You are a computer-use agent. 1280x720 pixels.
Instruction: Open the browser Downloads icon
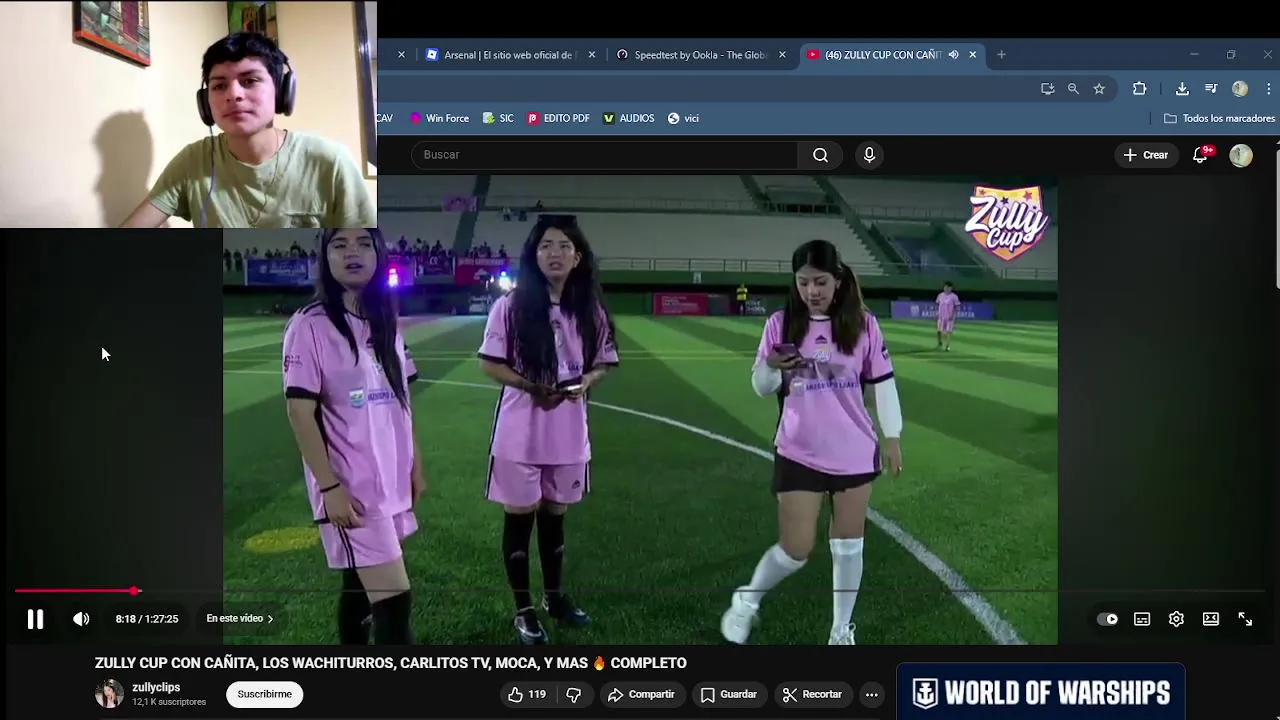[x=1182, y=89]
